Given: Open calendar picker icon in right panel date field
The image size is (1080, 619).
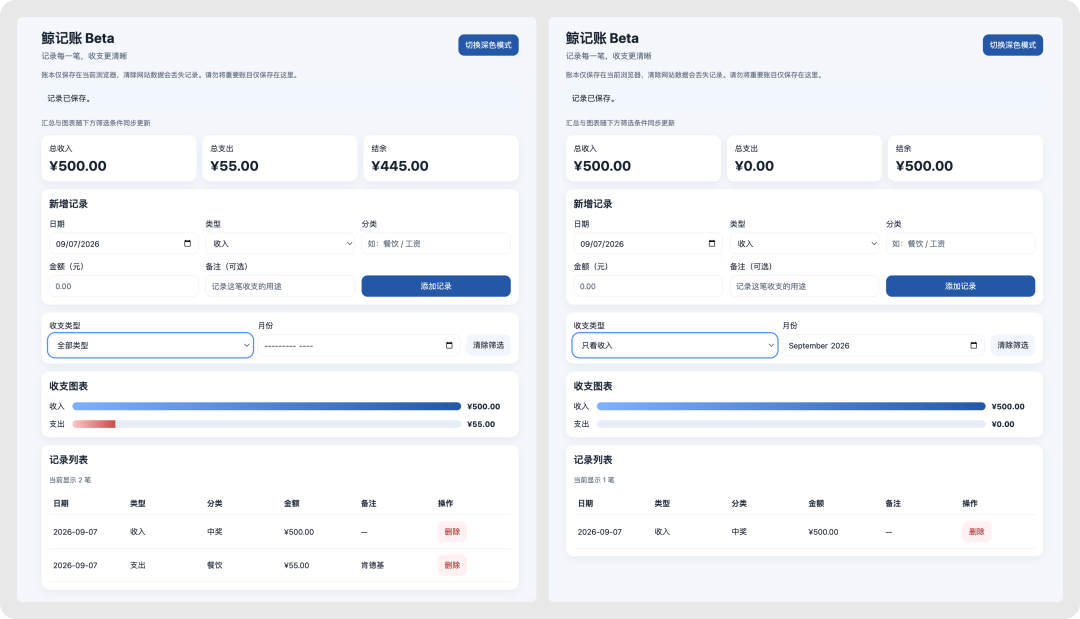Looking at the screenshot, I should tap(712, 244).
